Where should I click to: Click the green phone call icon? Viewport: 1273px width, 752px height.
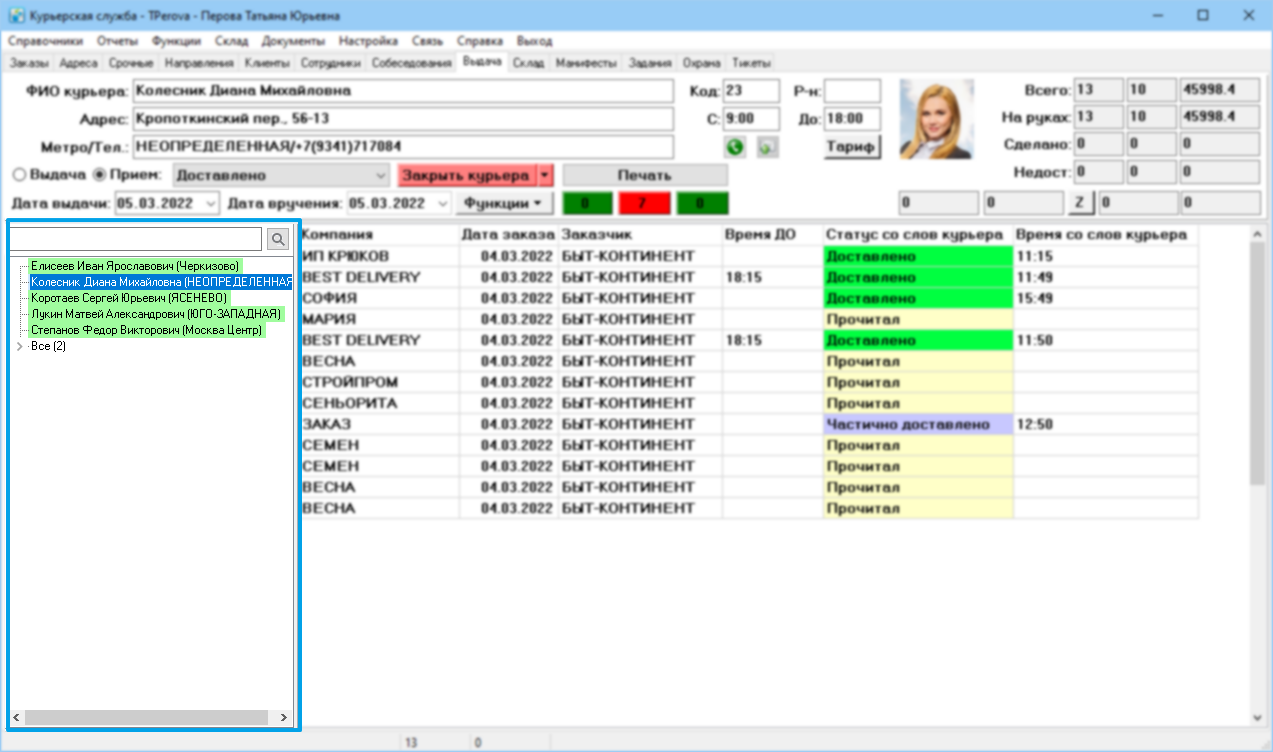736,147
